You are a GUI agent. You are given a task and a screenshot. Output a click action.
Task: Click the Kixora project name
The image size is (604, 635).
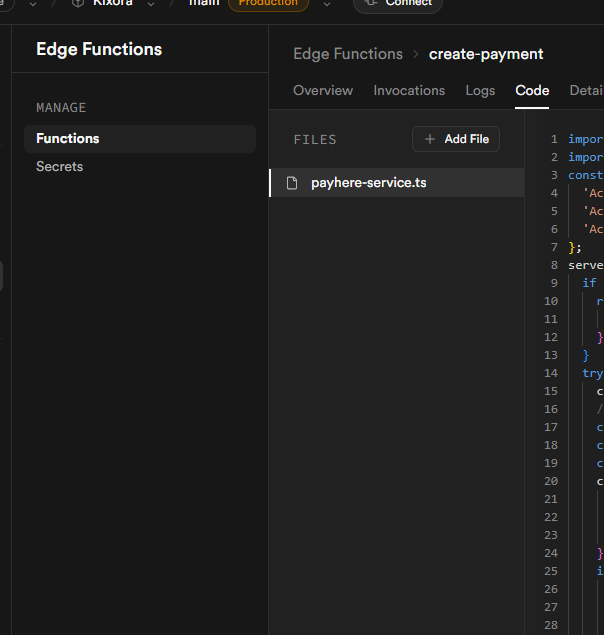pos(113,3)
